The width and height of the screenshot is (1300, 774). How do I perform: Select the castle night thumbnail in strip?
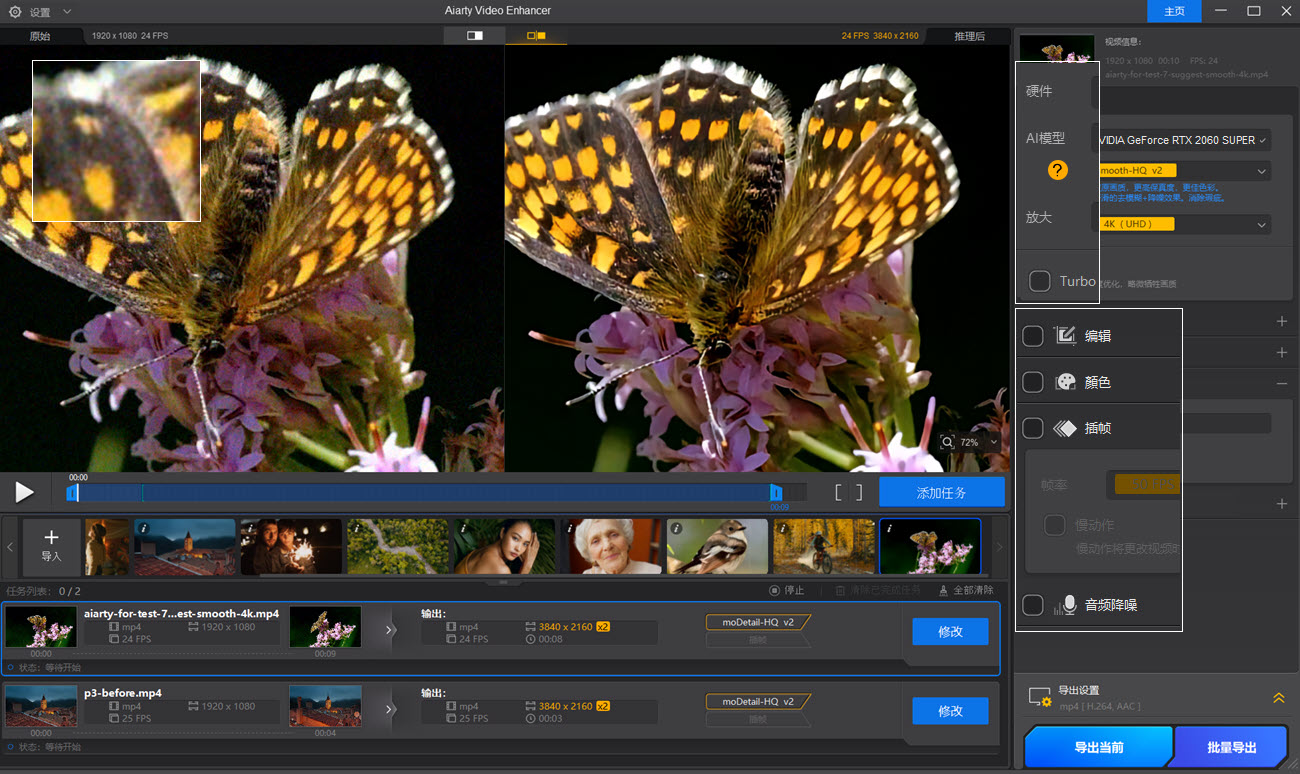185,546
